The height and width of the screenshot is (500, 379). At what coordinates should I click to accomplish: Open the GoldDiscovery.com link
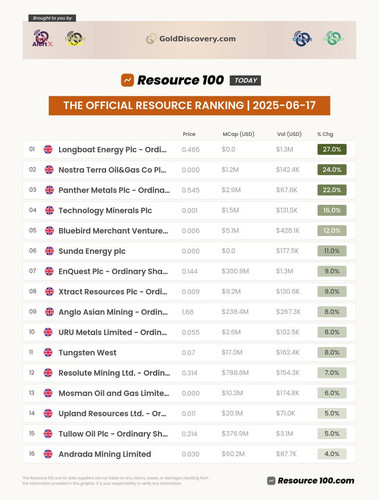(191, 39)
